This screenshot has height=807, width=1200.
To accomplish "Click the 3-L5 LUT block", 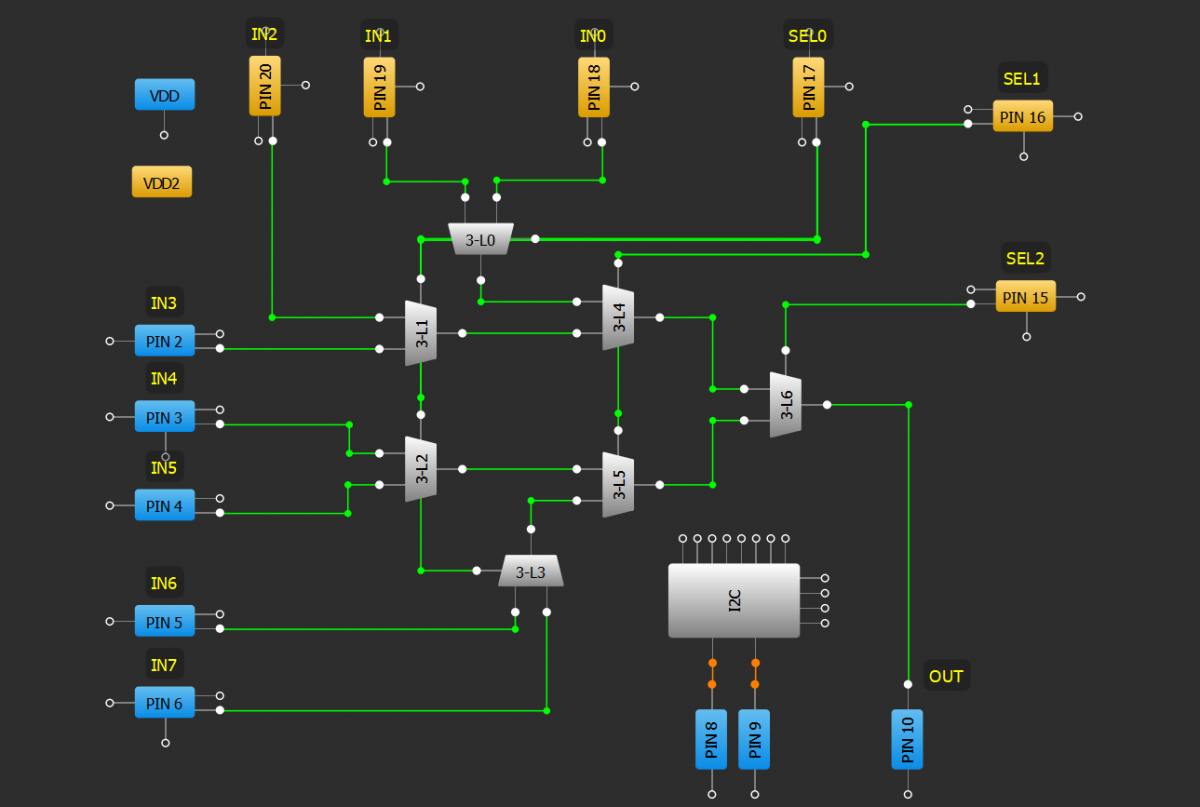I will (618, 485).
